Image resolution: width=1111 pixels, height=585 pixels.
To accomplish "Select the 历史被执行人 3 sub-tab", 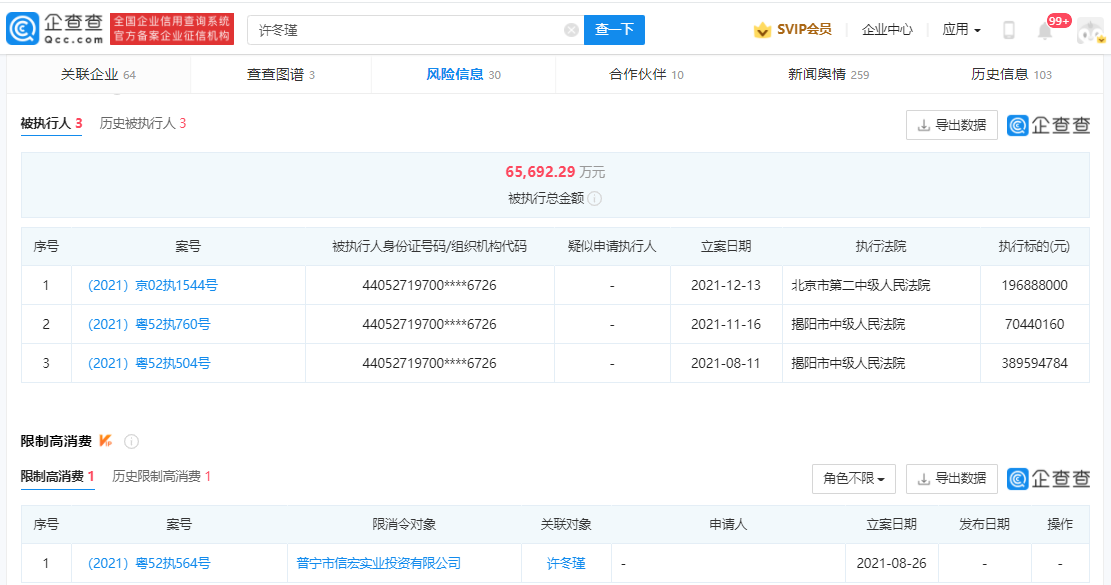I will (142, 123).
